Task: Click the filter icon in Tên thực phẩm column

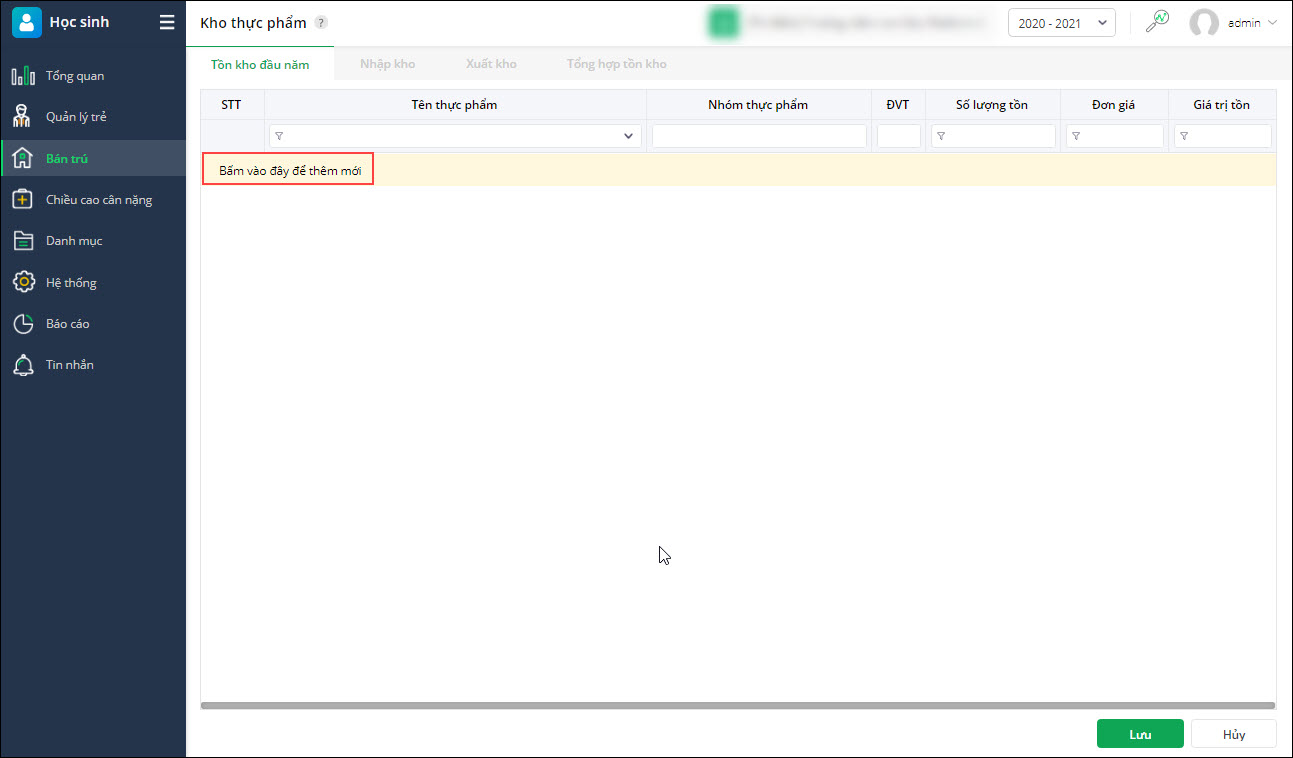Action: click(279, 136)
